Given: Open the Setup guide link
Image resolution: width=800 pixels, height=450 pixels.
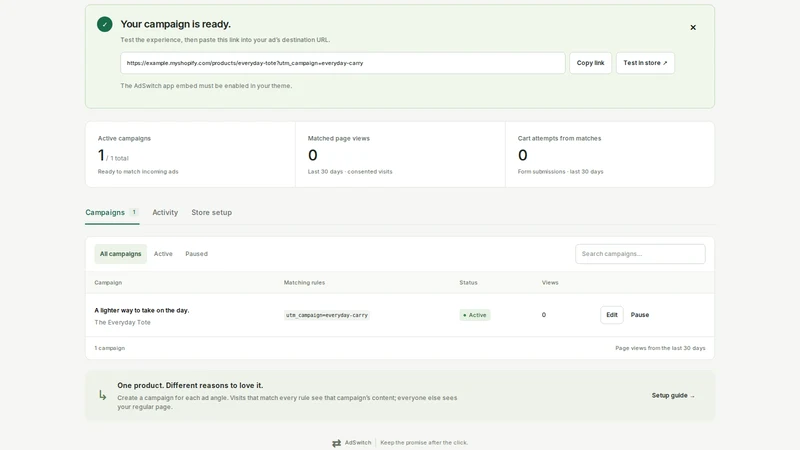Looking at the screenshot, I should (673, 395).
